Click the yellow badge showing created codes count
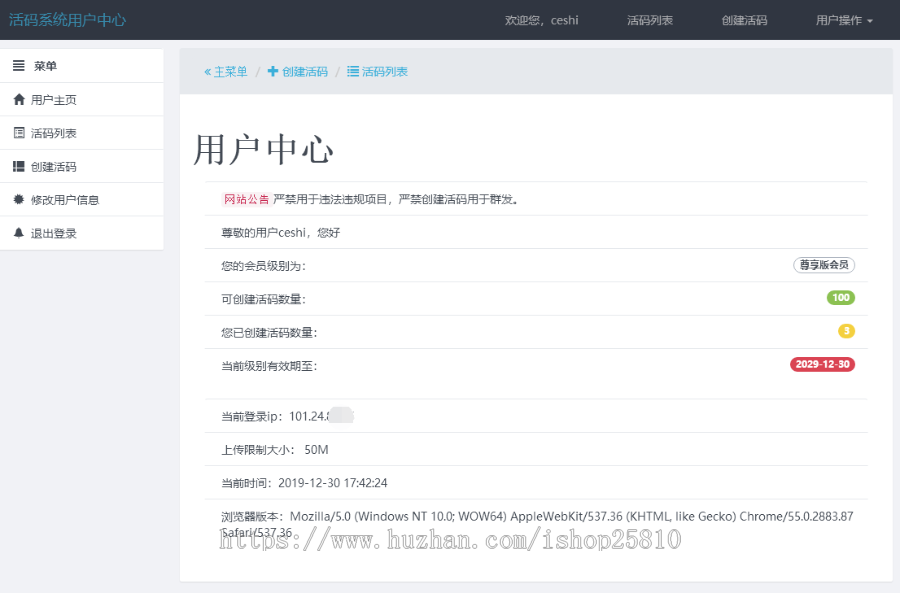The image size is (900, 593). click(x=845, y=330)
